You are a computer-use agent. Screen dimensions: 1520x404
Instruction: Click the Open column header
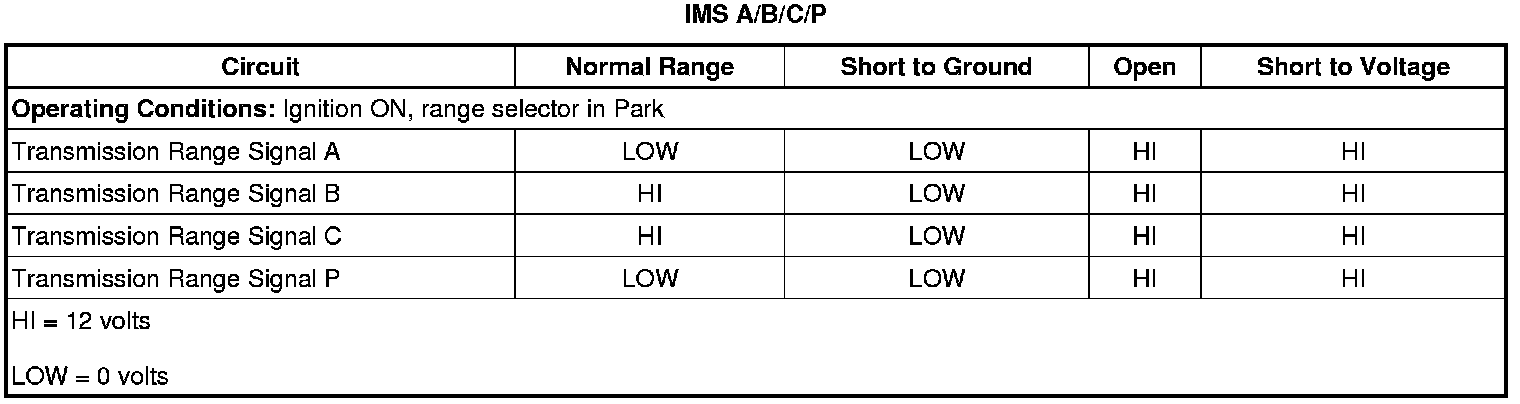pyautogui.click(x=1144, y=67)
